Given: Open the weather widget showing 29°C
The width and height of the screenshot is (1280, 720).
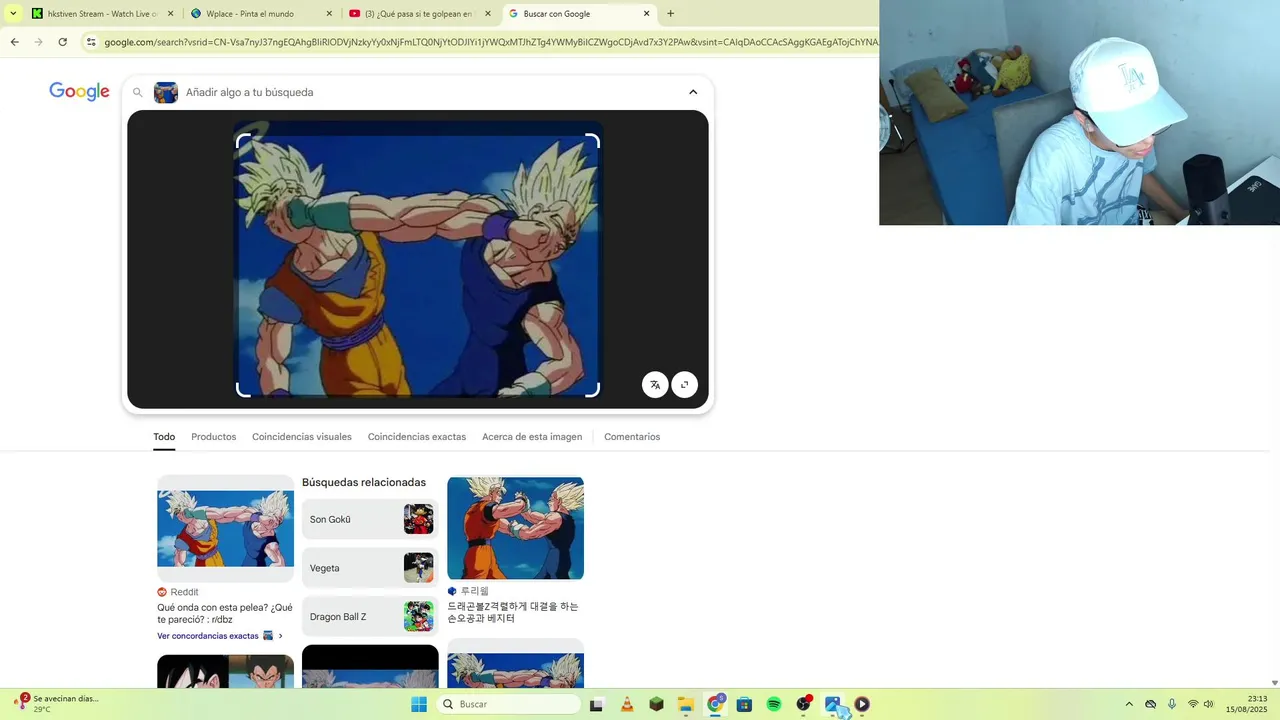Looking at the screenshot, I should click(x=56, y=703).
